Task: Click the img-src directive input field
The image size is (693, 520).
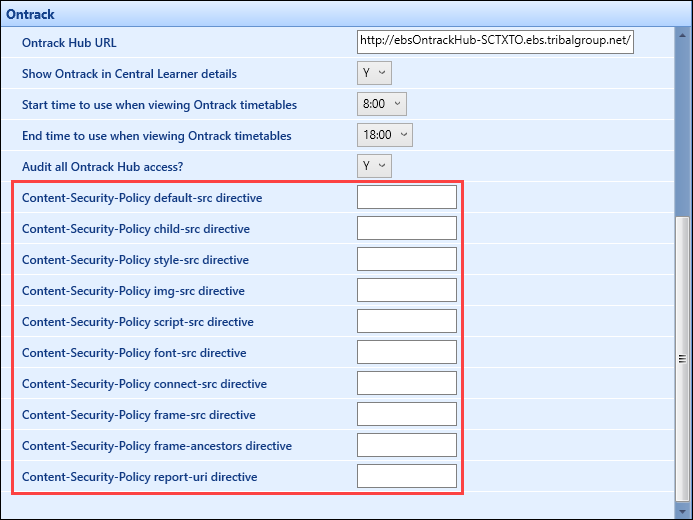Action: coord(407,290)
